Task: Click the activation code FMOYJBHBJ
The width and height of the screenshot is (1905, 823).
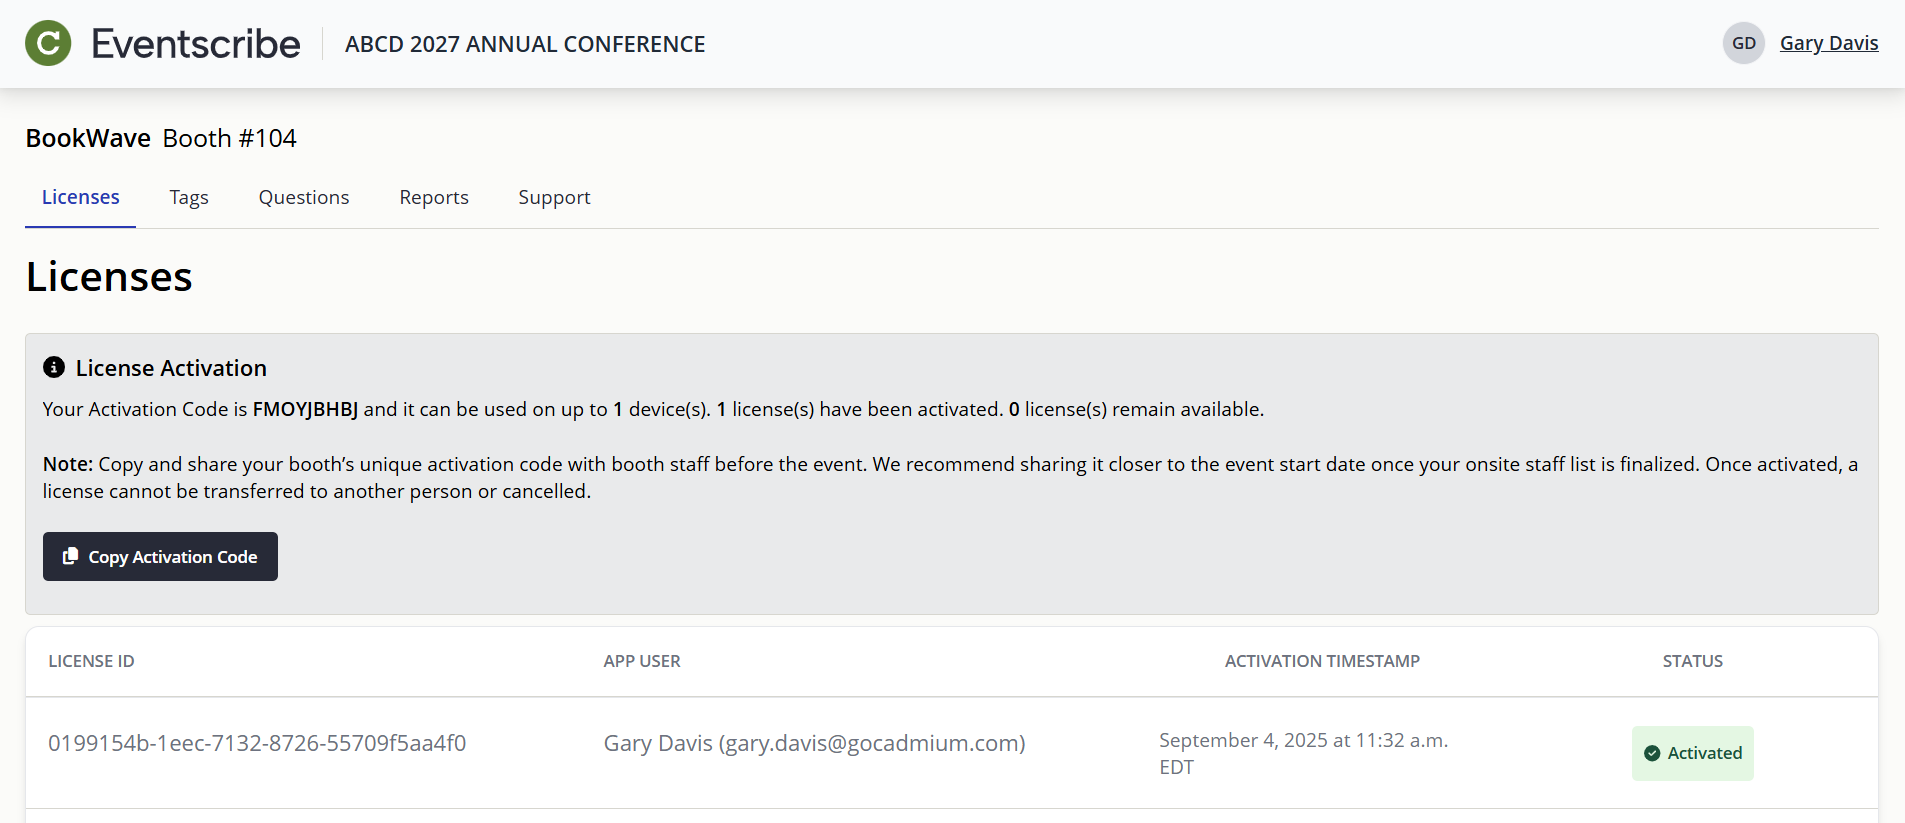Action: 306,409
